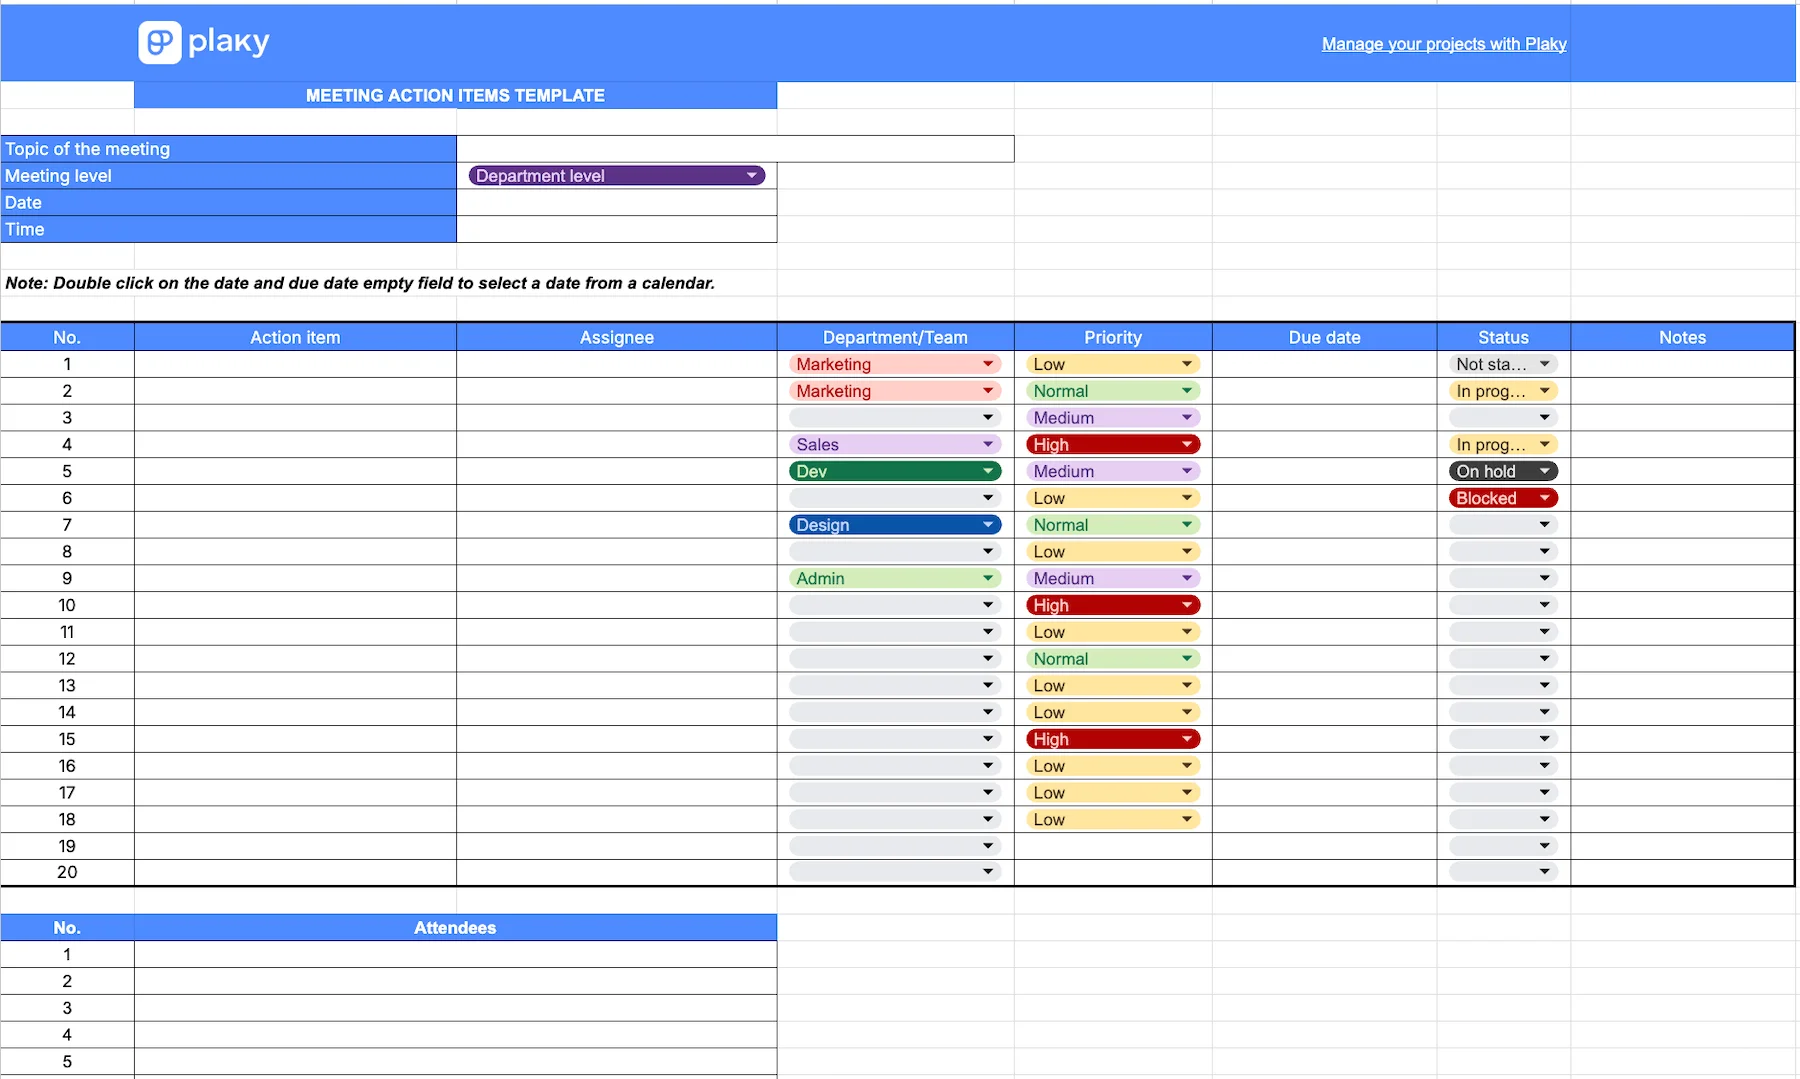This screenshot has height=1079, width=1800.
Task: Open the Department level meeting dropdown
Action: pos(616,176)
